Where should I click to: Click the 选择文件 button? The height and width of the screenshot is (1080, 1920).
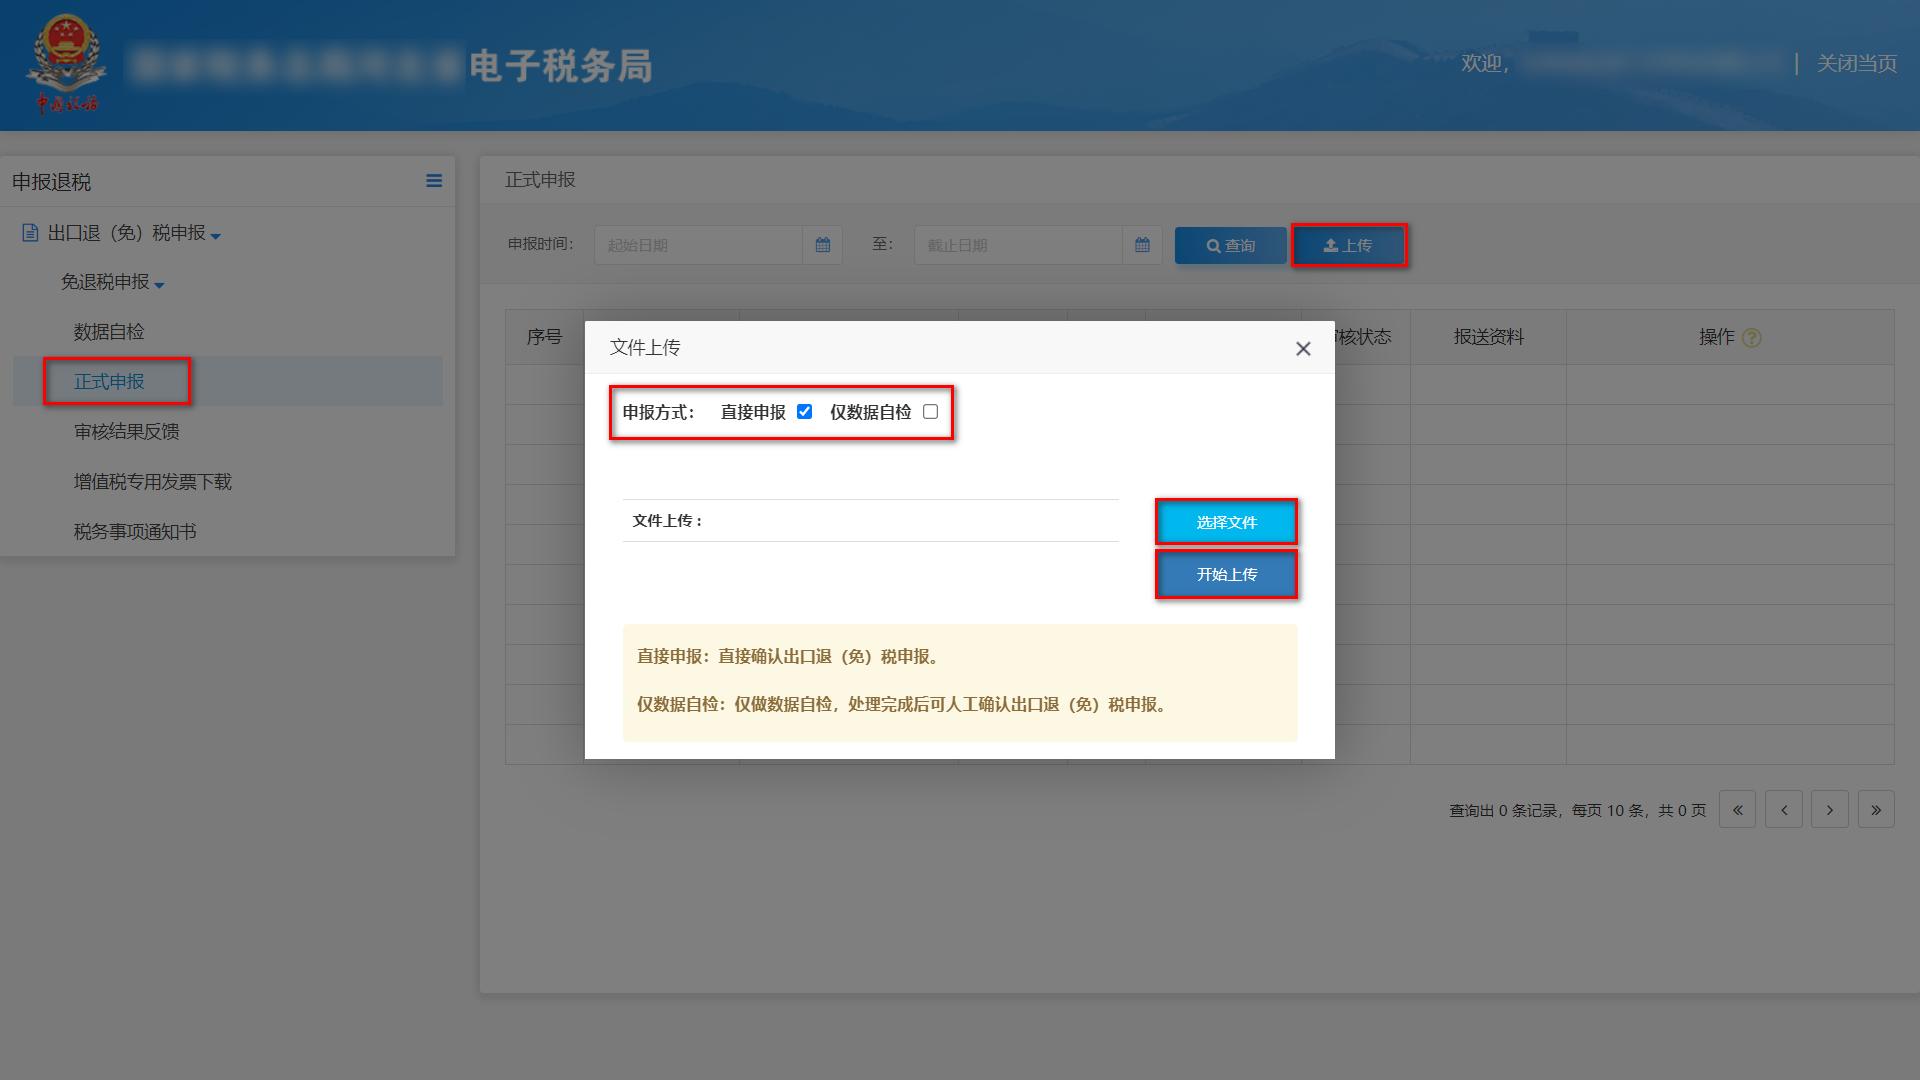1226,521
